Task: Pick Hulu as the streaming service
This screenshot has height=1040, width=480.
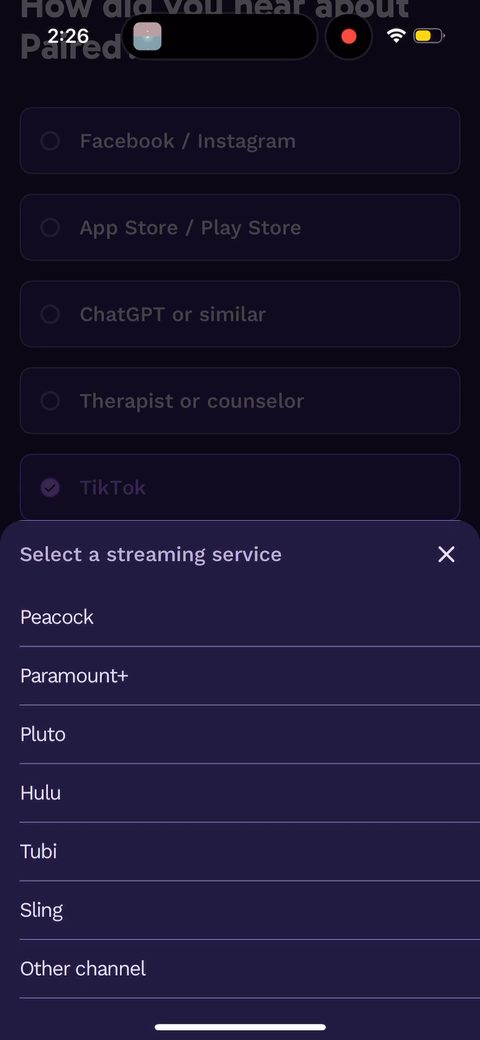Action: (250, 793)
